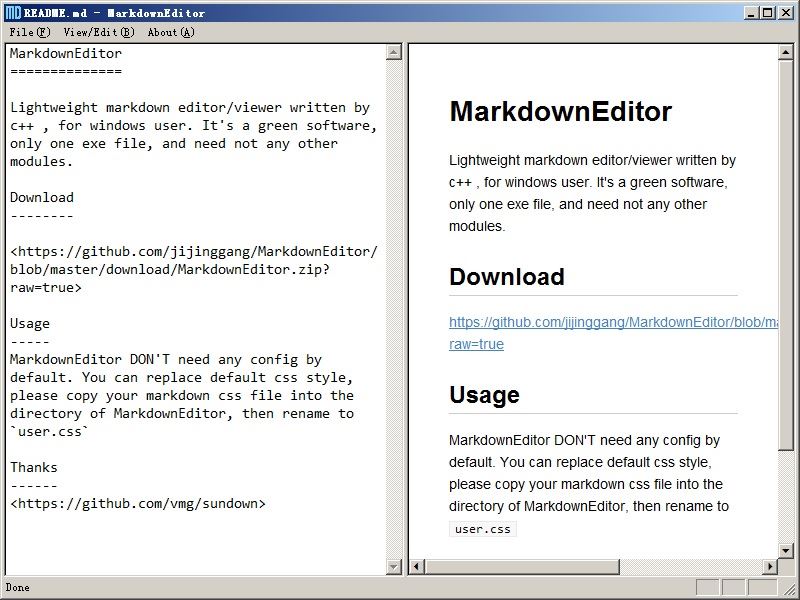Click the 'MarkdownEditor' title line in editor

(x=66, y=54)
